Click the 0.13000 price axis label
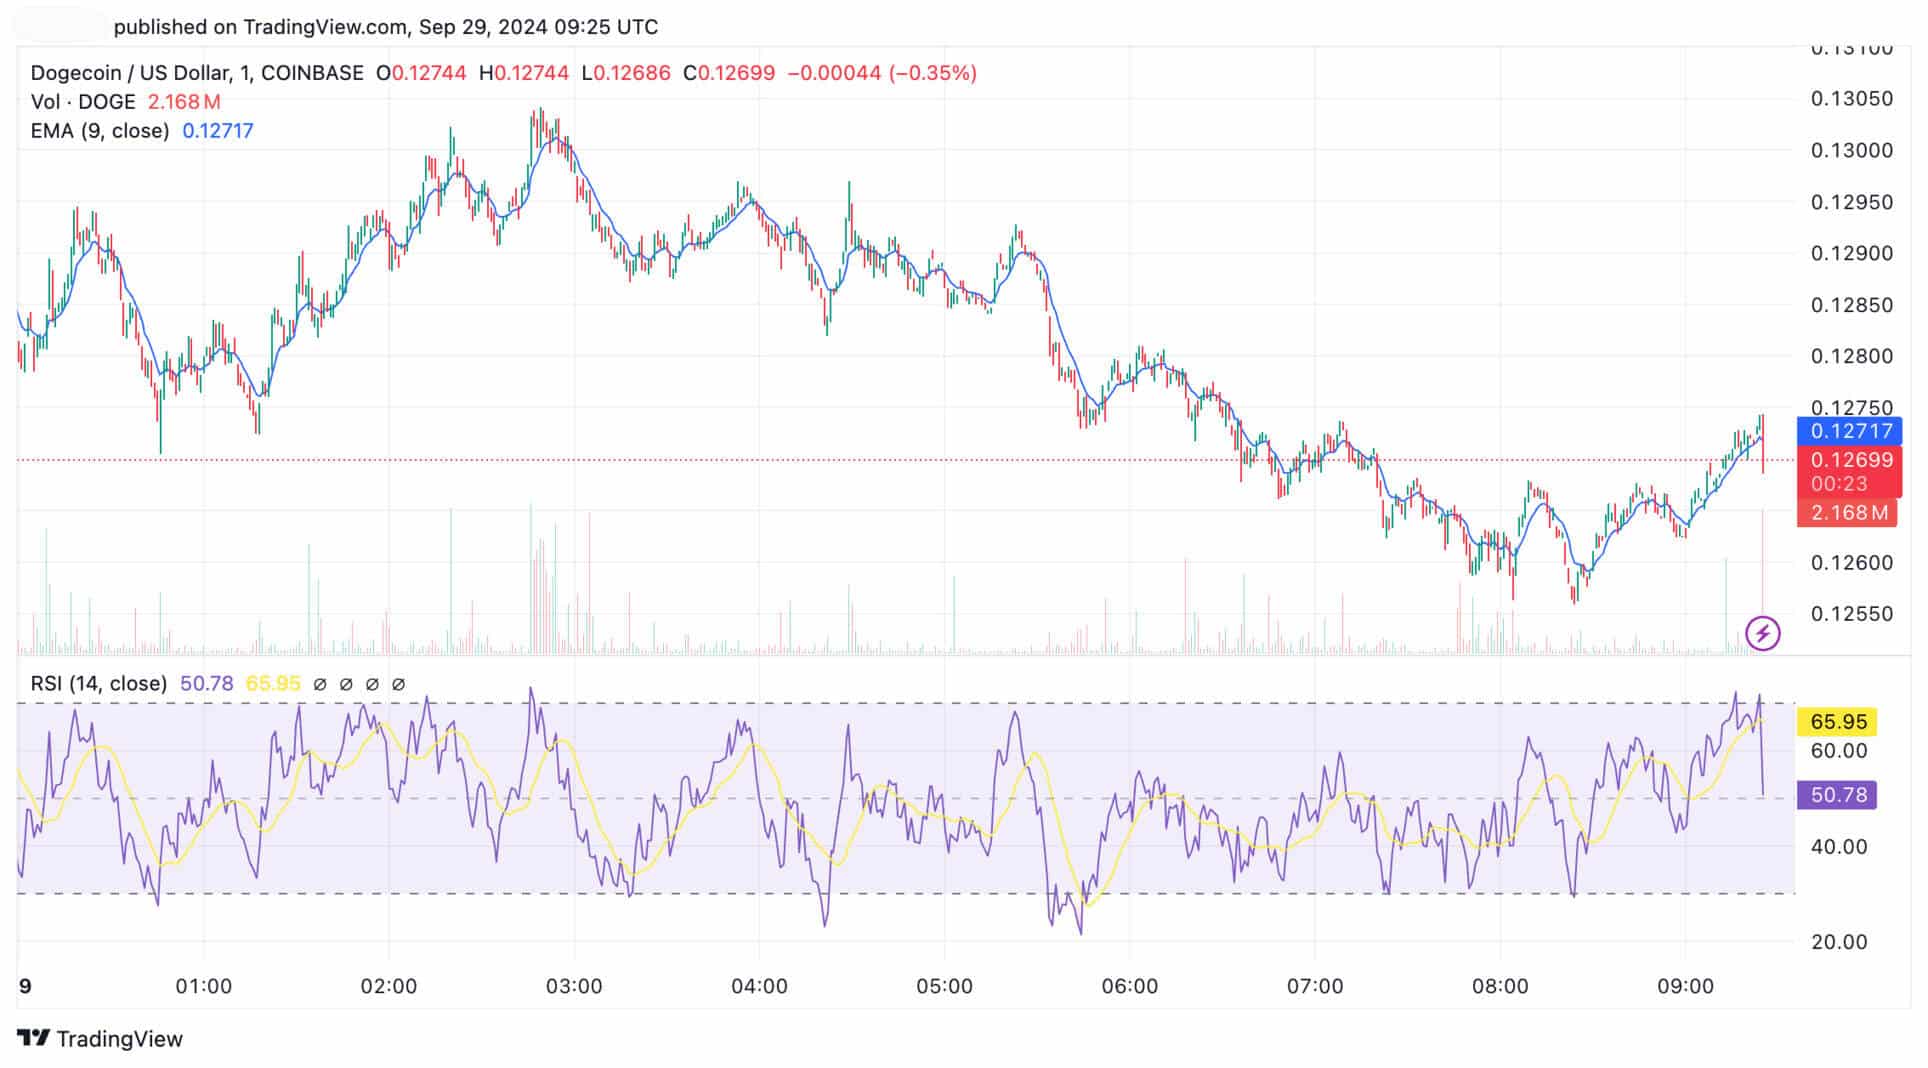The width and height of the screenshot is (1928, 1068). 1852,150
